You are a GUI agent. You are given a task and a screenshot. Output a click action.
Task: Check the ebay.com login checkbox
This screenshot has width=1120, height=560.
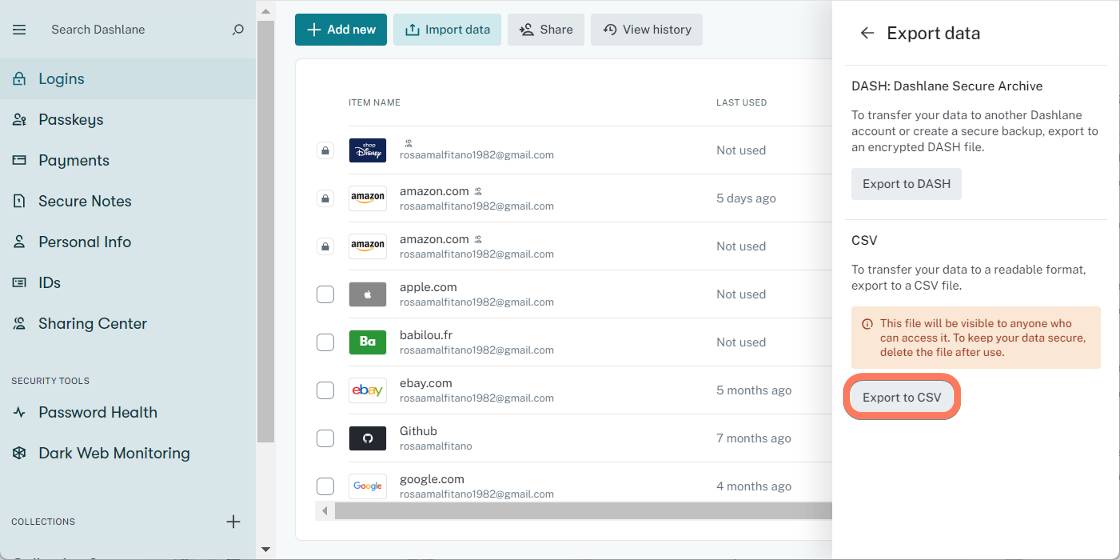click(x=325, y=390)
